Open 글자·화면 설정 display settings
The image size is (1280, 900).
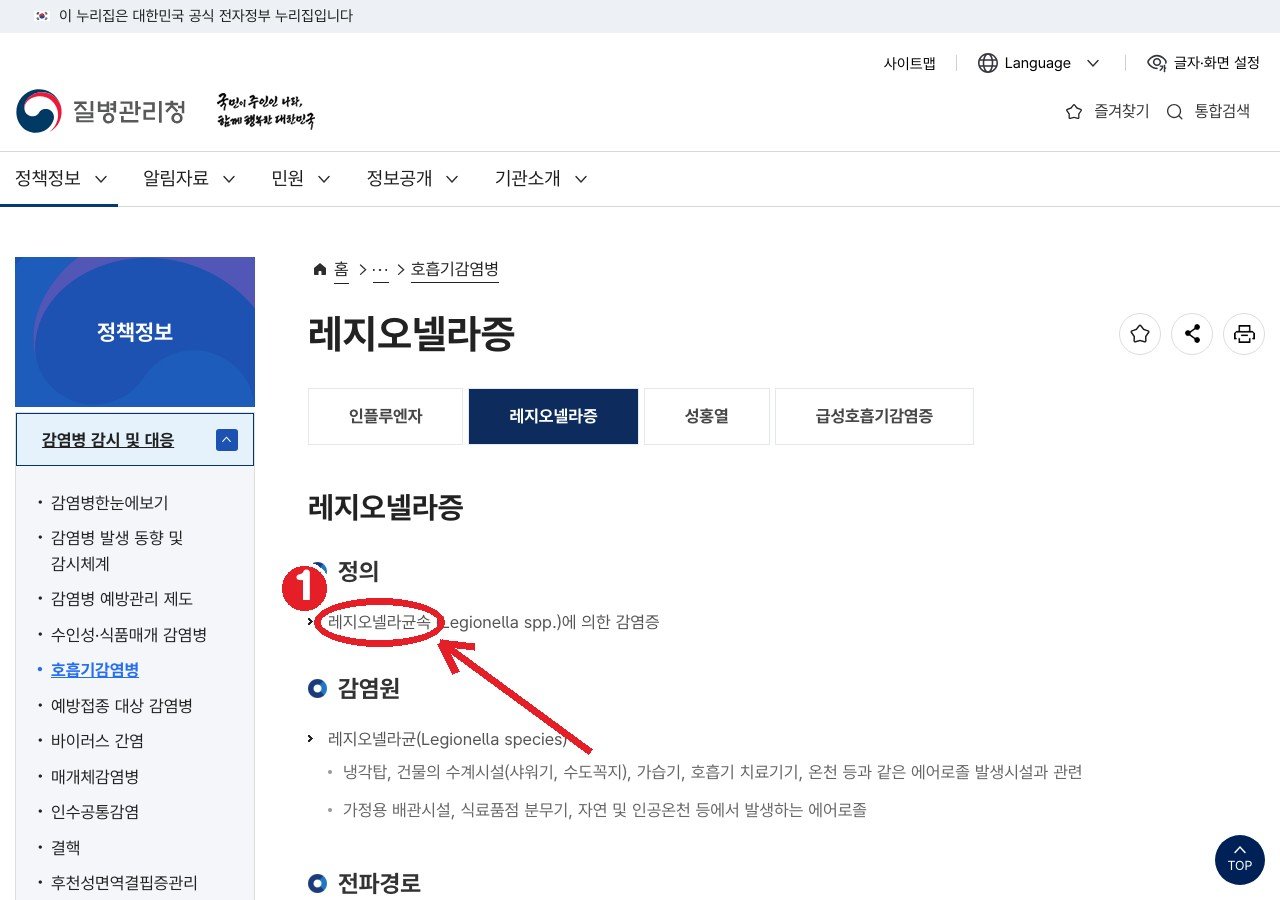click(1203, 63)
